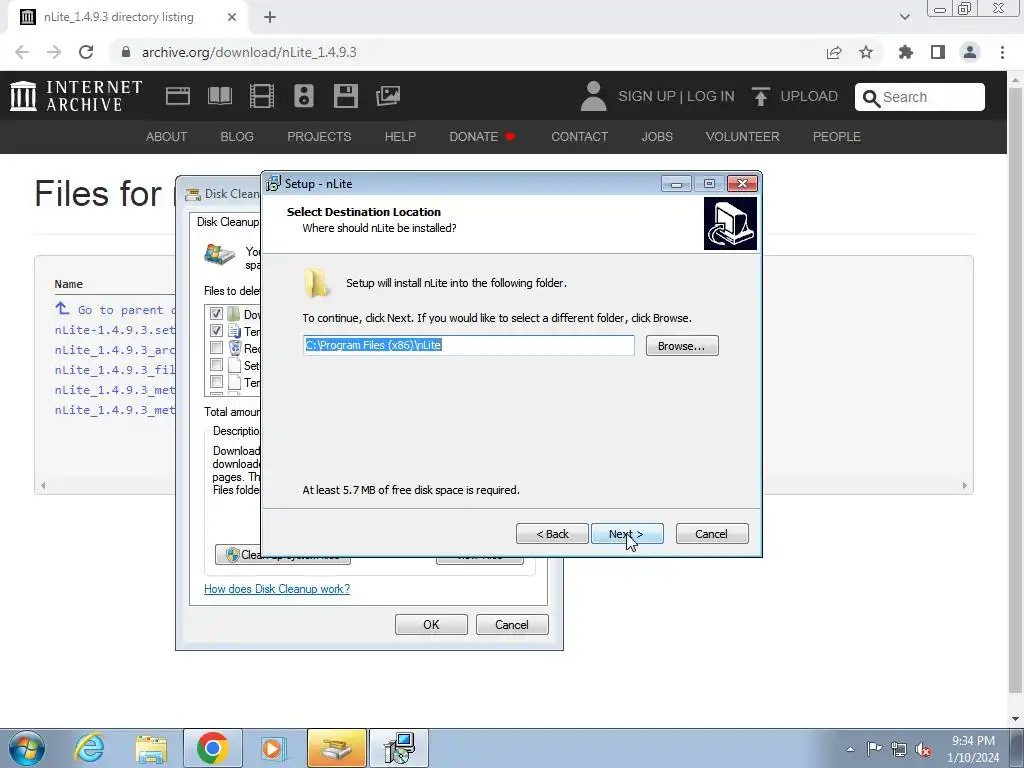Click the user avatar icon near Sign Up

click(593, 96)
